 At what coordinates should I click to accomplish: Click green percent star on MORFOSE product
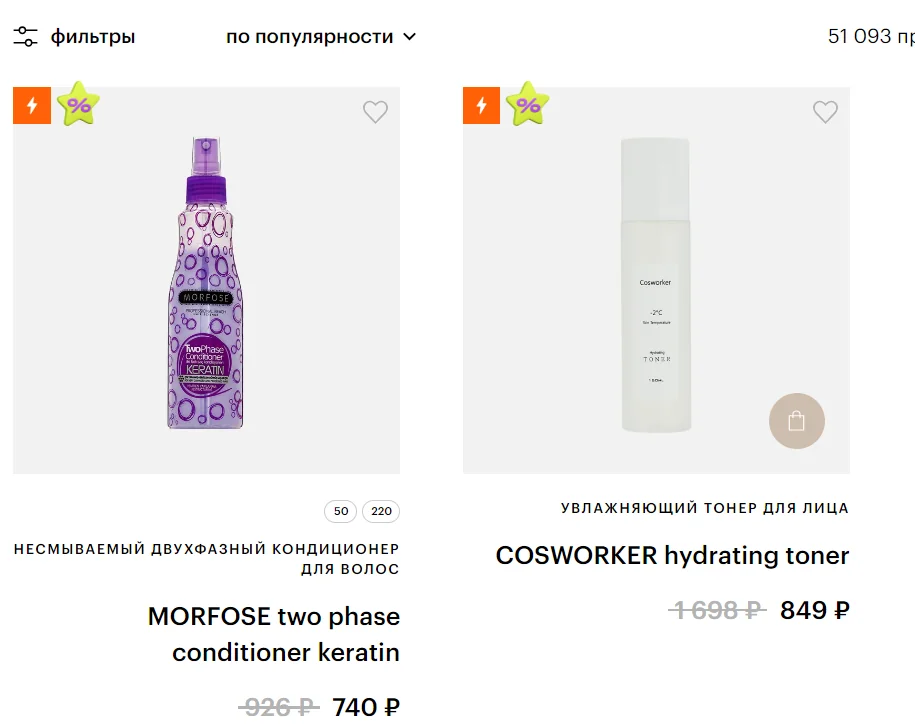pos(78,104)
